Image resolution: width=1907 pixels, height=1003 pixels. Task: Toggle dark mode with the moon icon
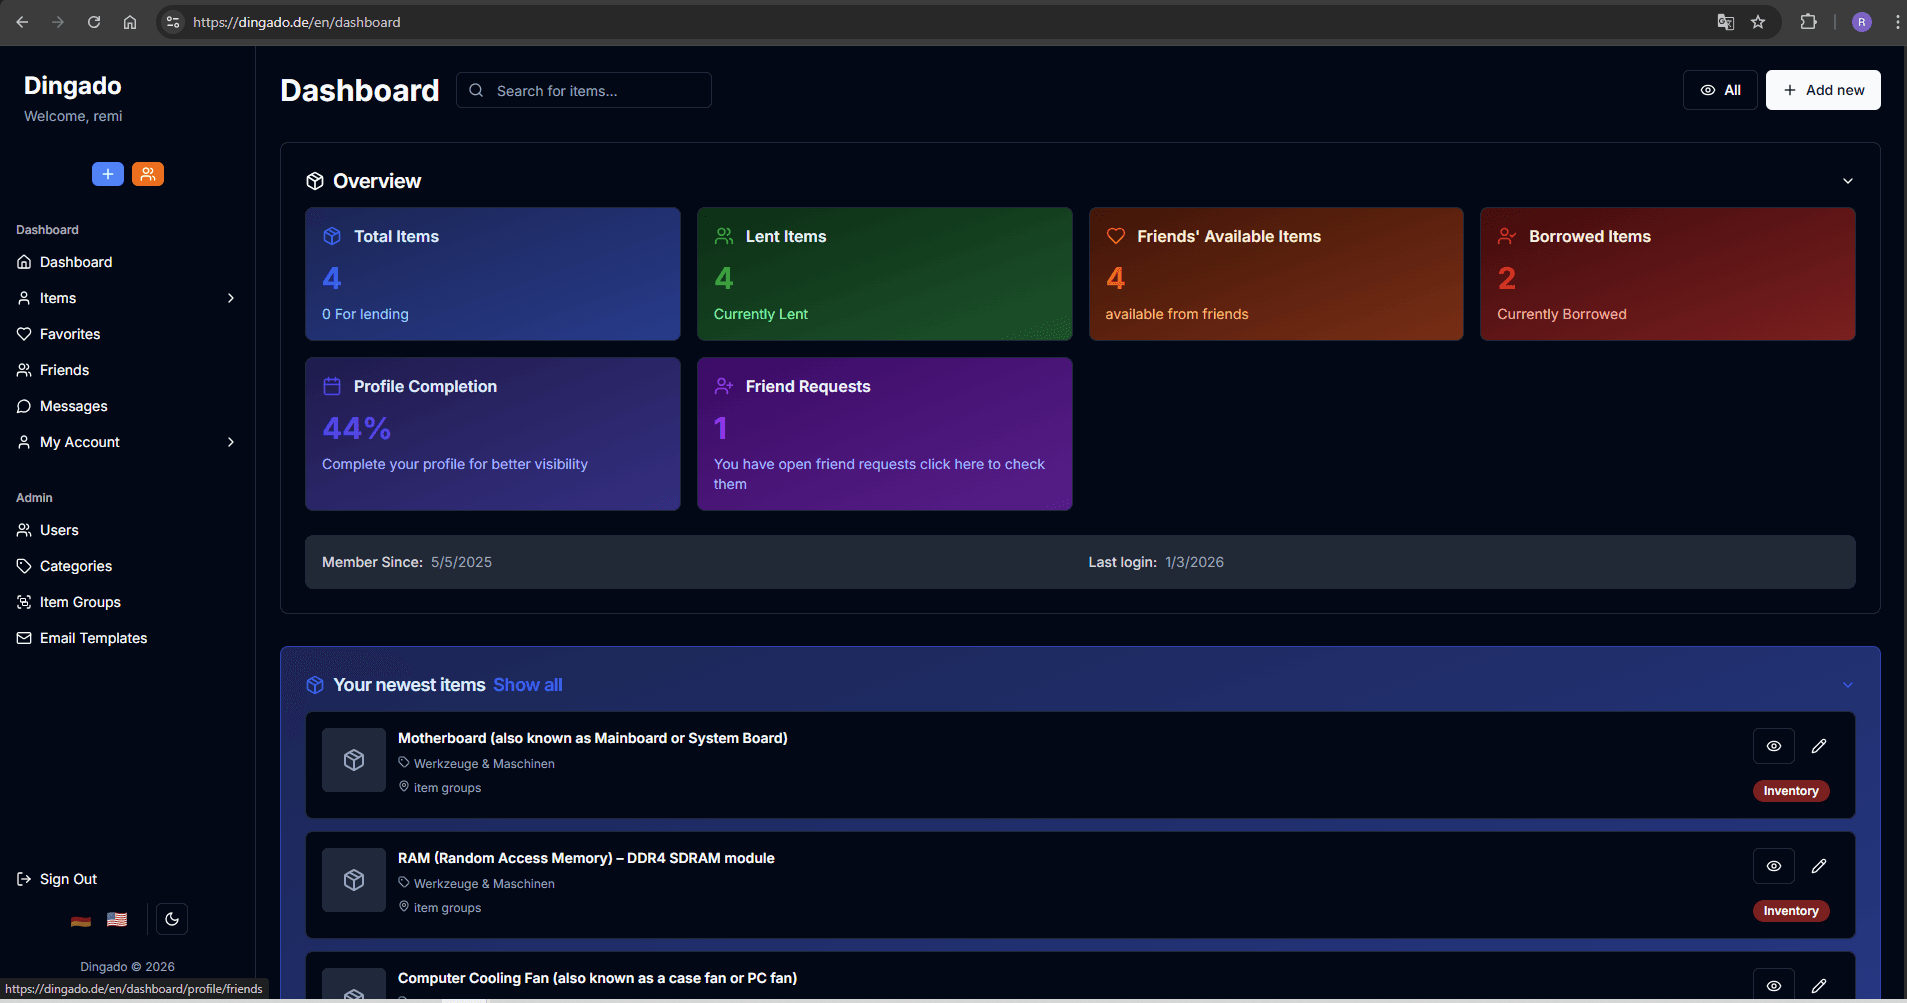(172, 919)
